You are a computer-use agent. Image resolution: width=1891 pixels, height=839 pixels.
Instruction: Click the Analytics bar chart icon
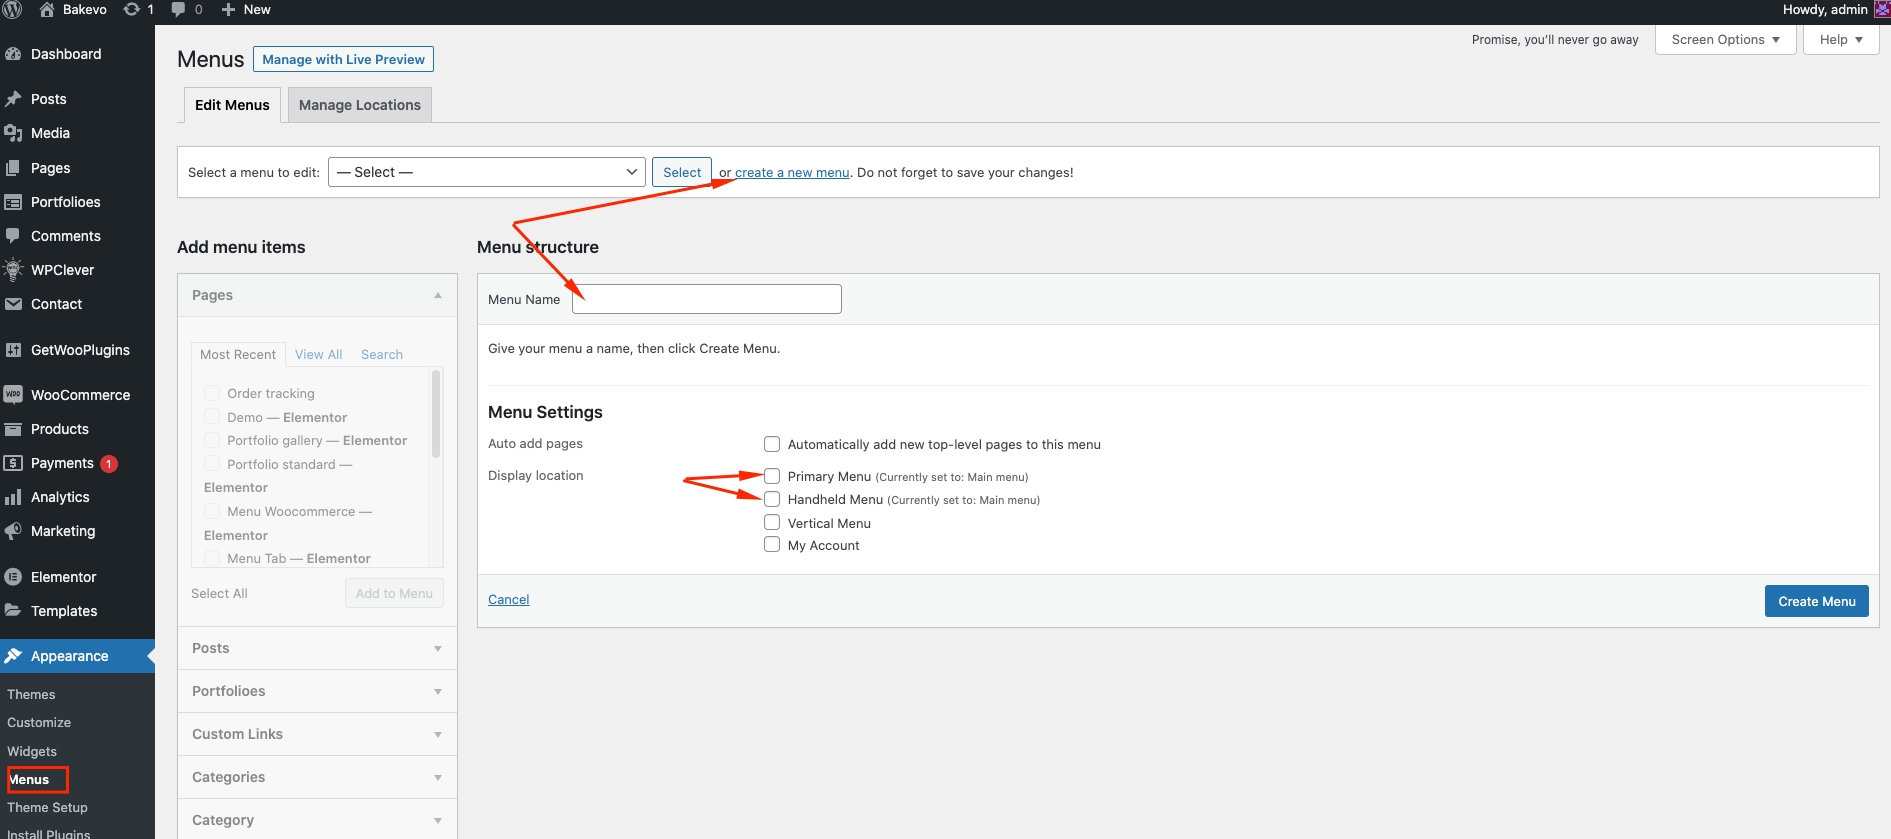coord(13,497)
